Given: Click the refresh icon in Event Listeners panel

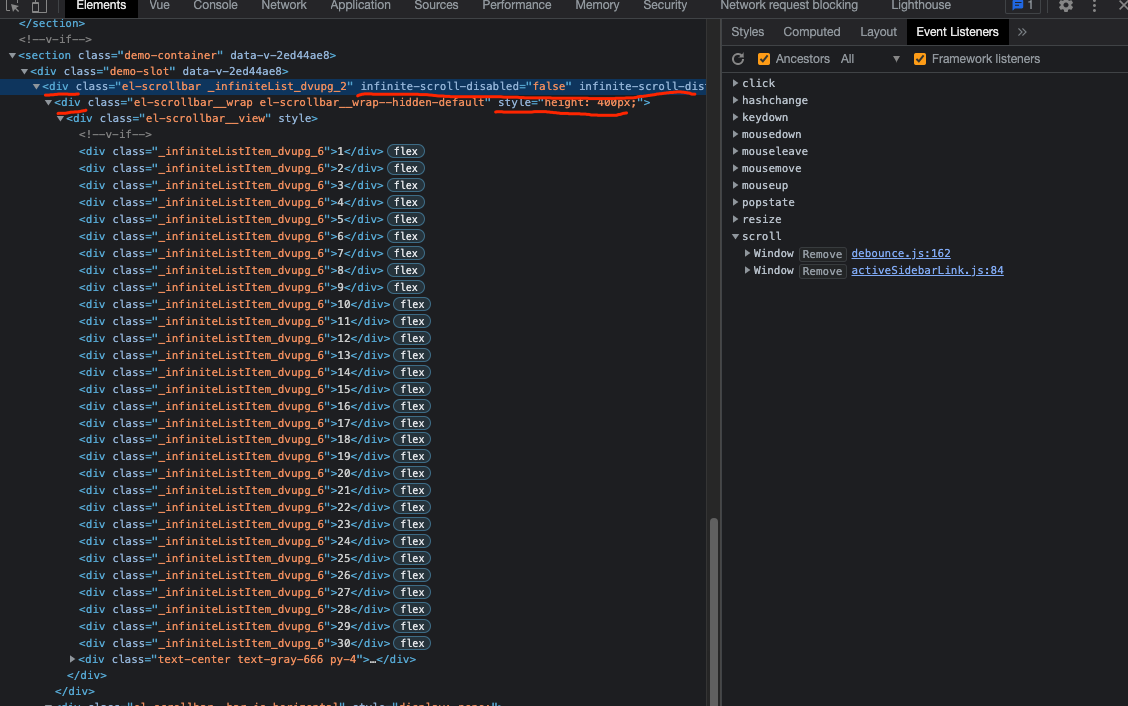Looking at the screenshot, I should coord(737,58).
